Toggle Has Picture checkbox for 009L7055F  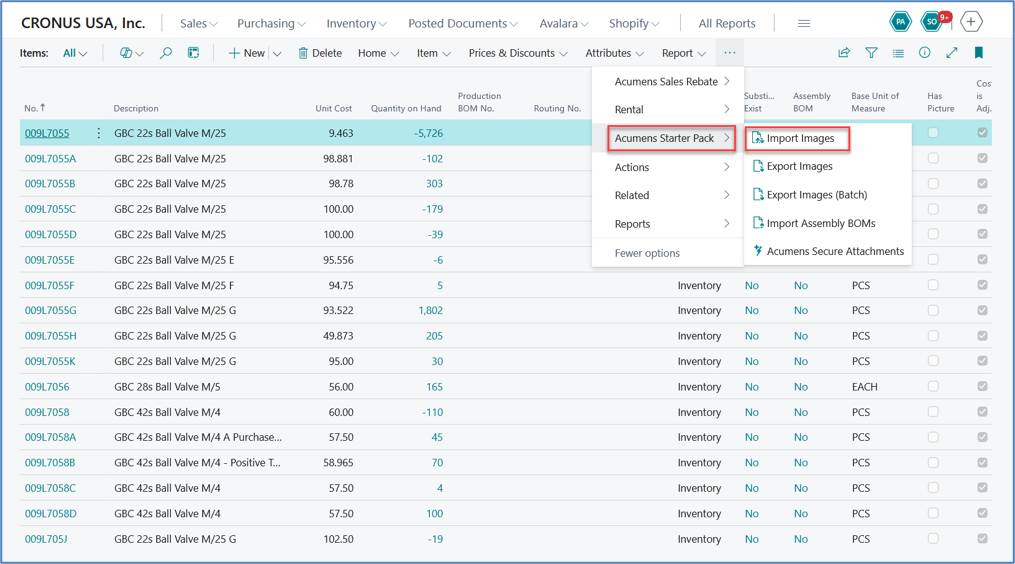tap(933, 285)
